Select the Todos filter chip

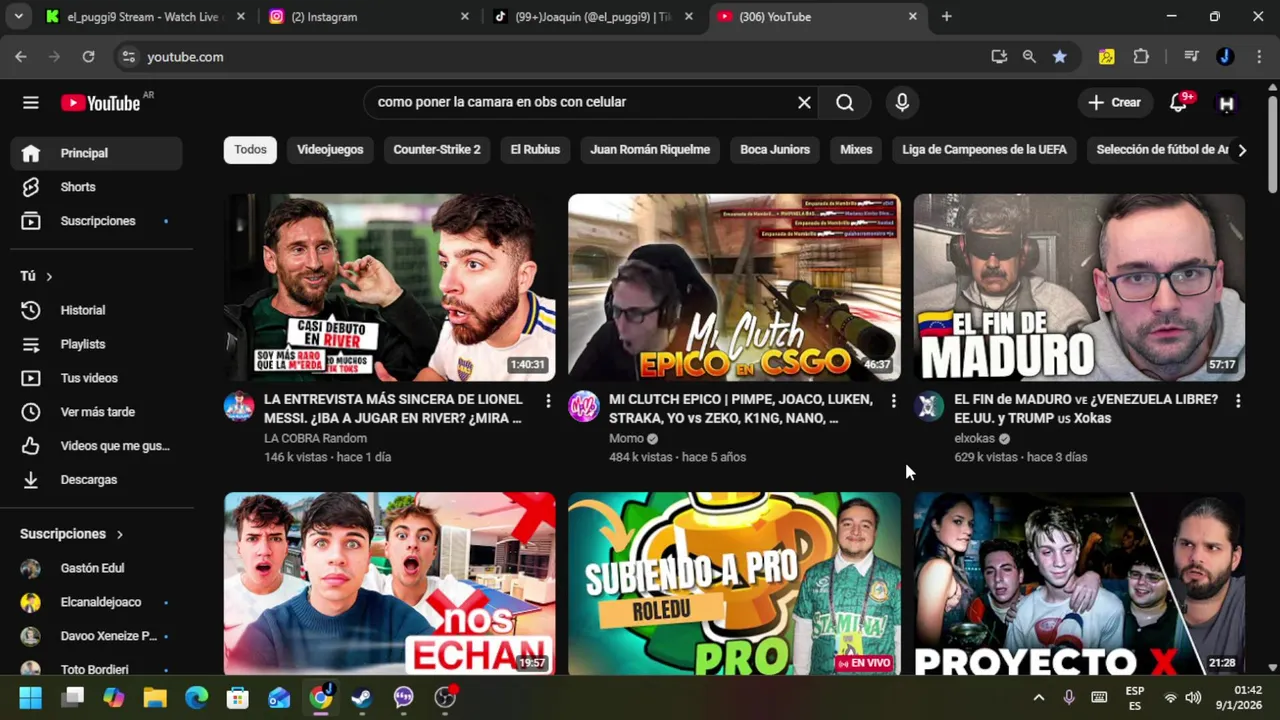click(251, 150)
